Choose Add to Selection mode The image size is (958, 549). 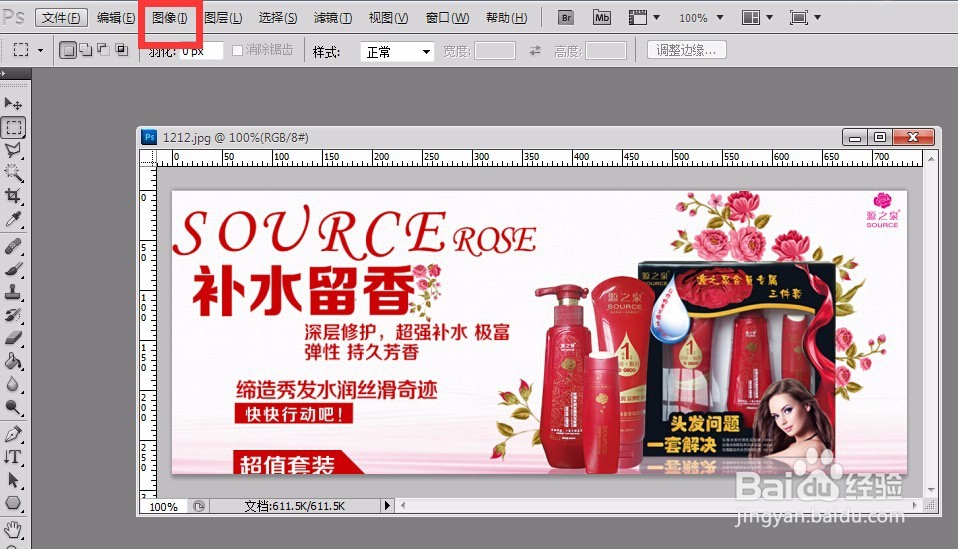pos(86,50)
